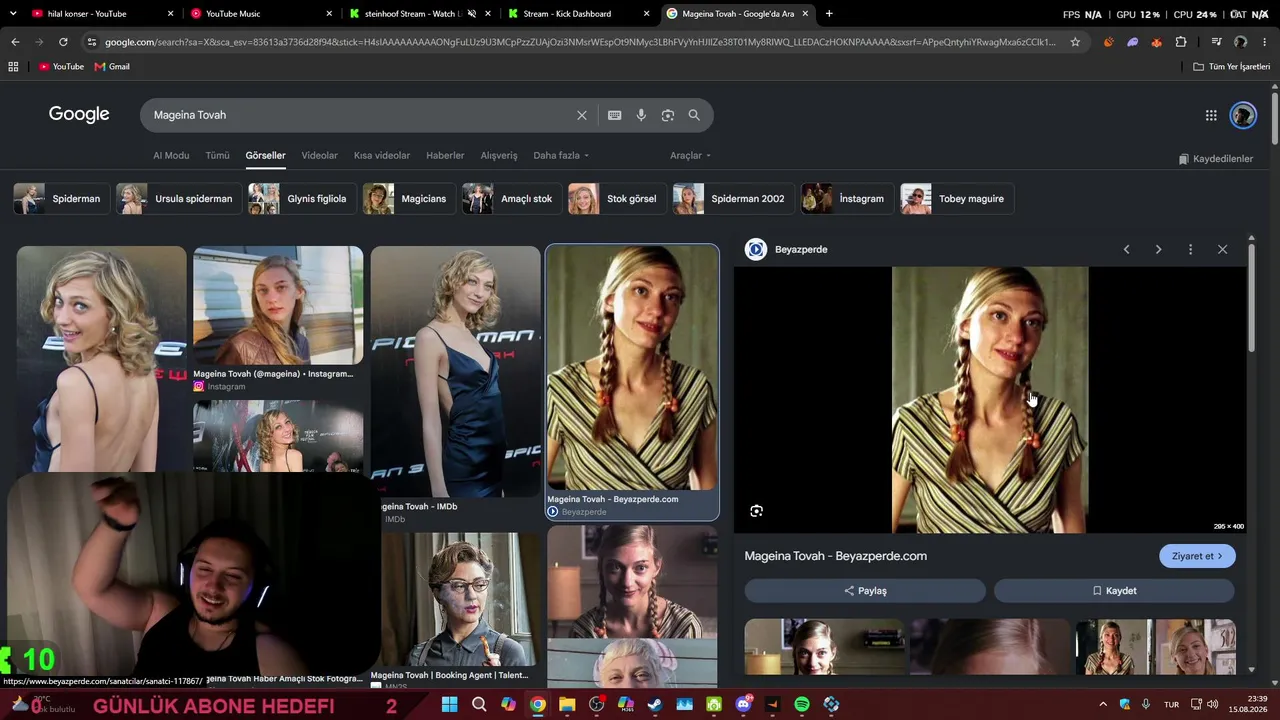The image size is (1280, 720).
Task: Open the Kısa videolar tab
Action: click(382, 156)
